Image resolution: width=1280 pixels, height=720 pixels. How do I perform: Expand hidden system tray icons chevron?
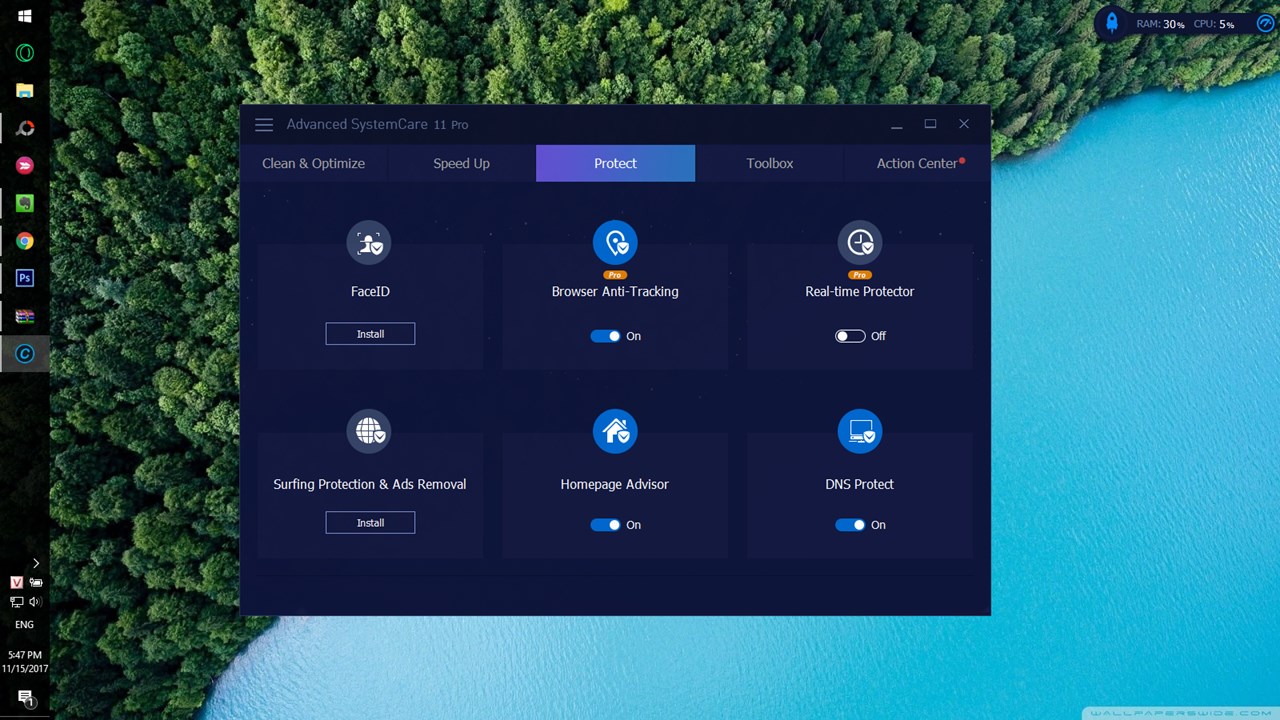click(x=36, y=563)
